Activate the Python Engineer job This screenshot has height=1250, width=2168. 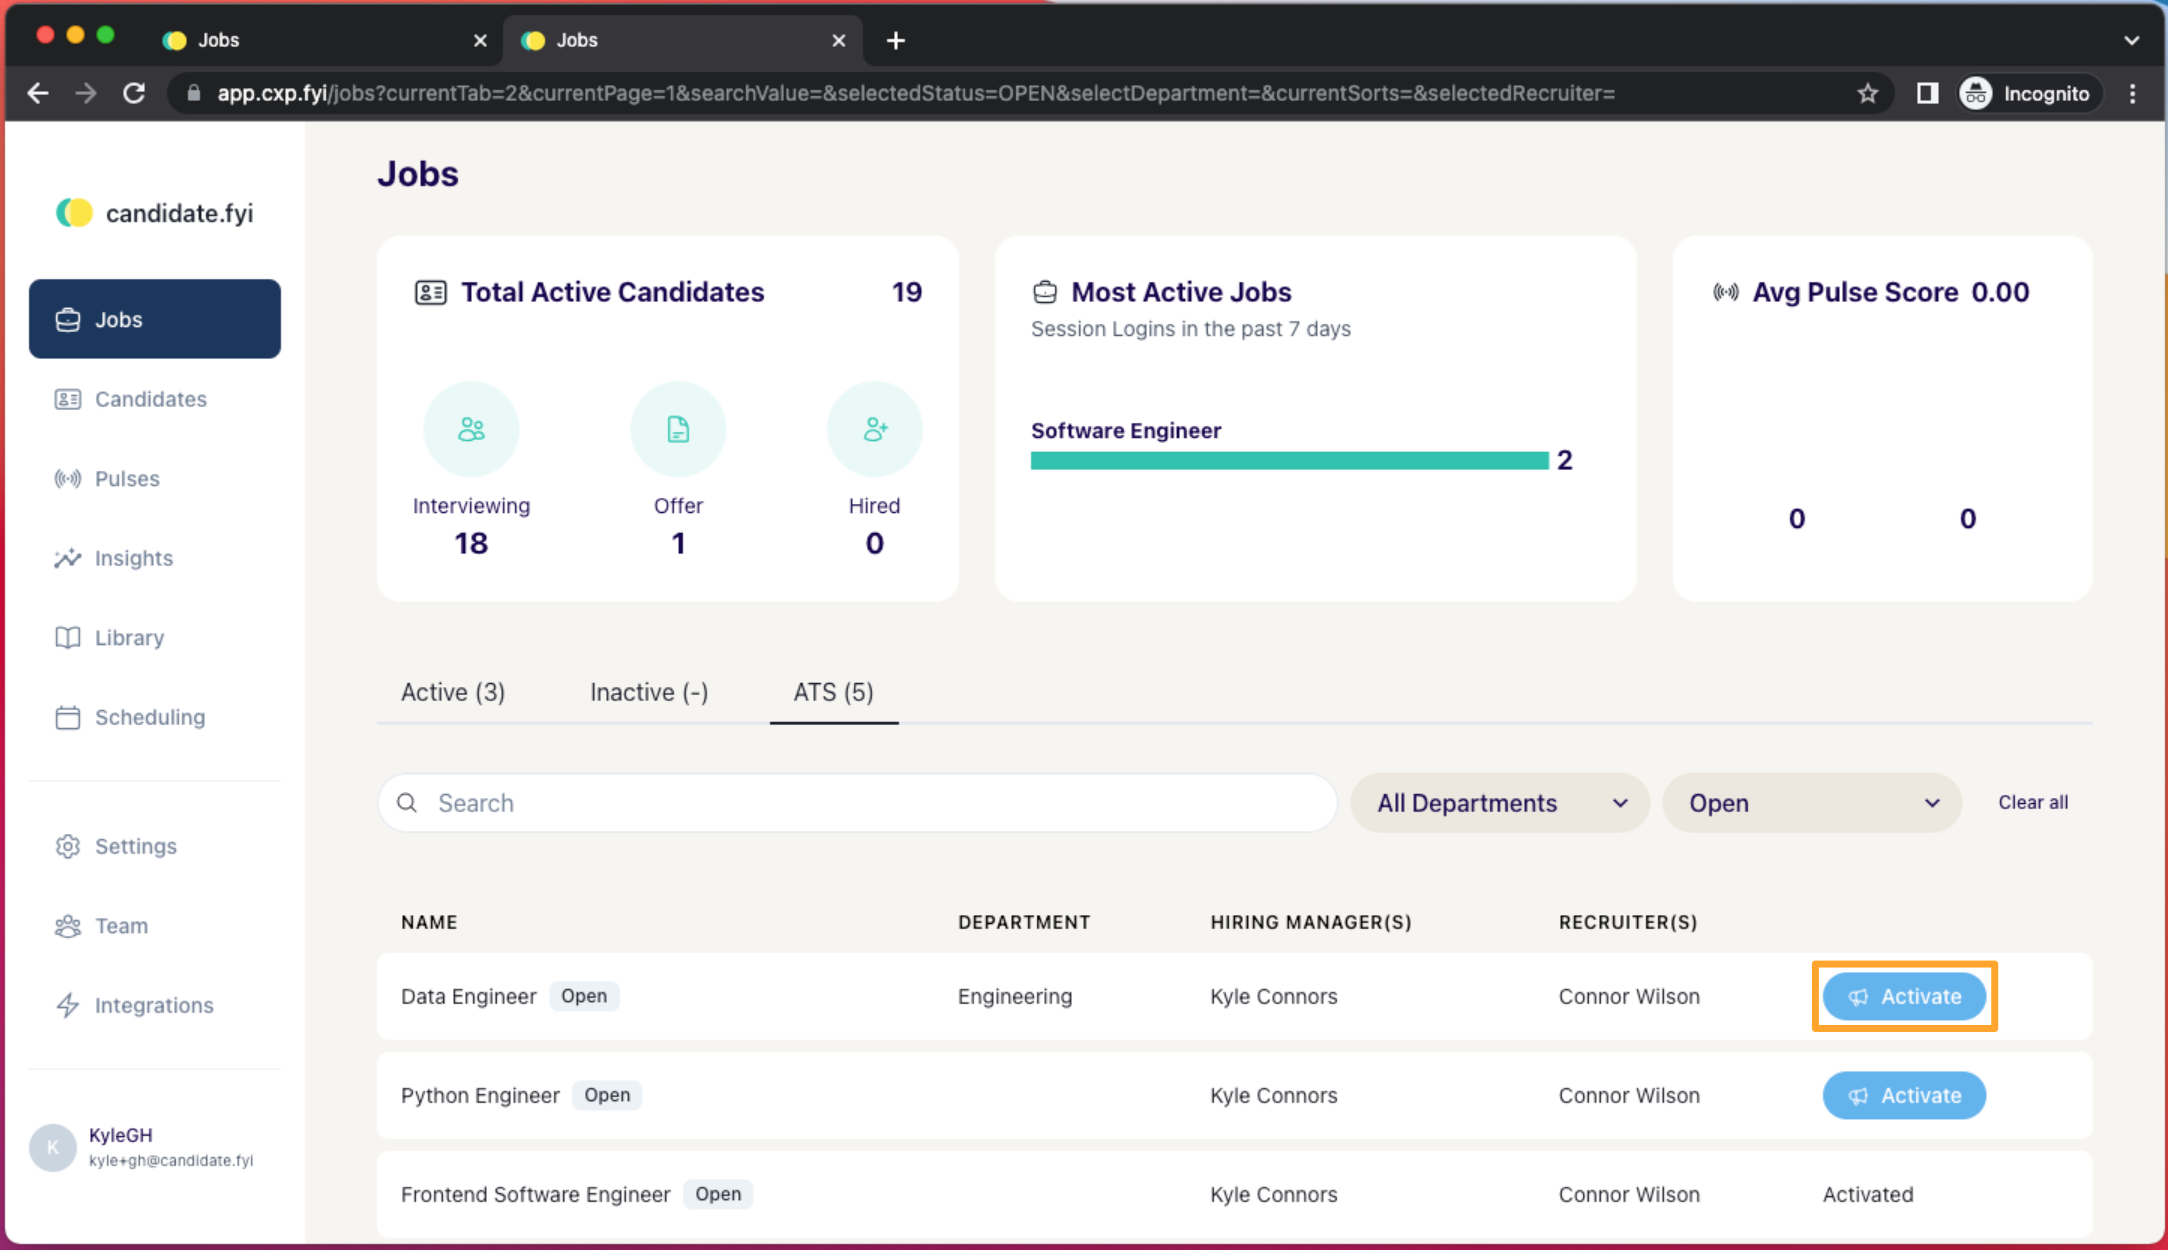click(x=1906, y=1095)
